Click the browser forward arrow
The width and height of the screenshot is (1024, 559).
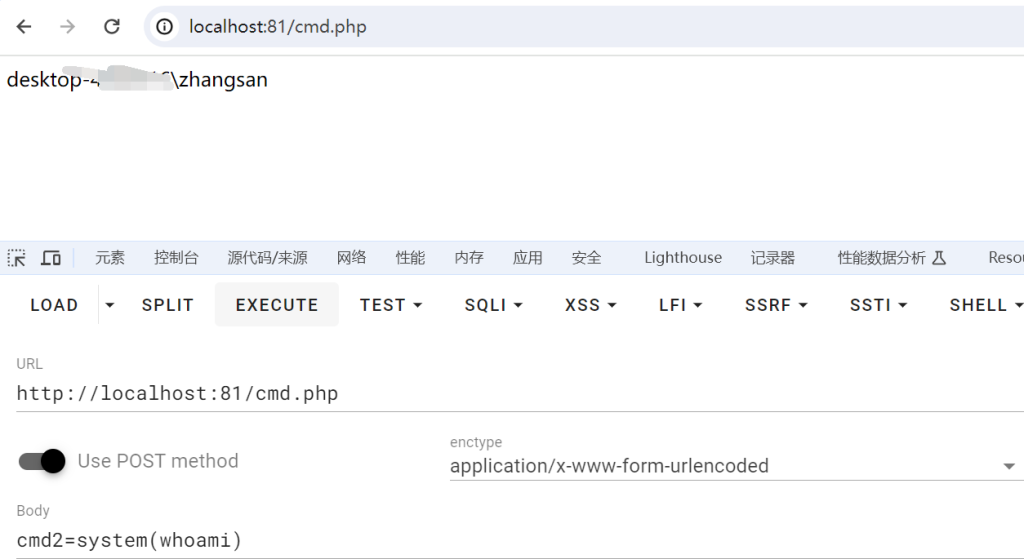tap(67, 27)
